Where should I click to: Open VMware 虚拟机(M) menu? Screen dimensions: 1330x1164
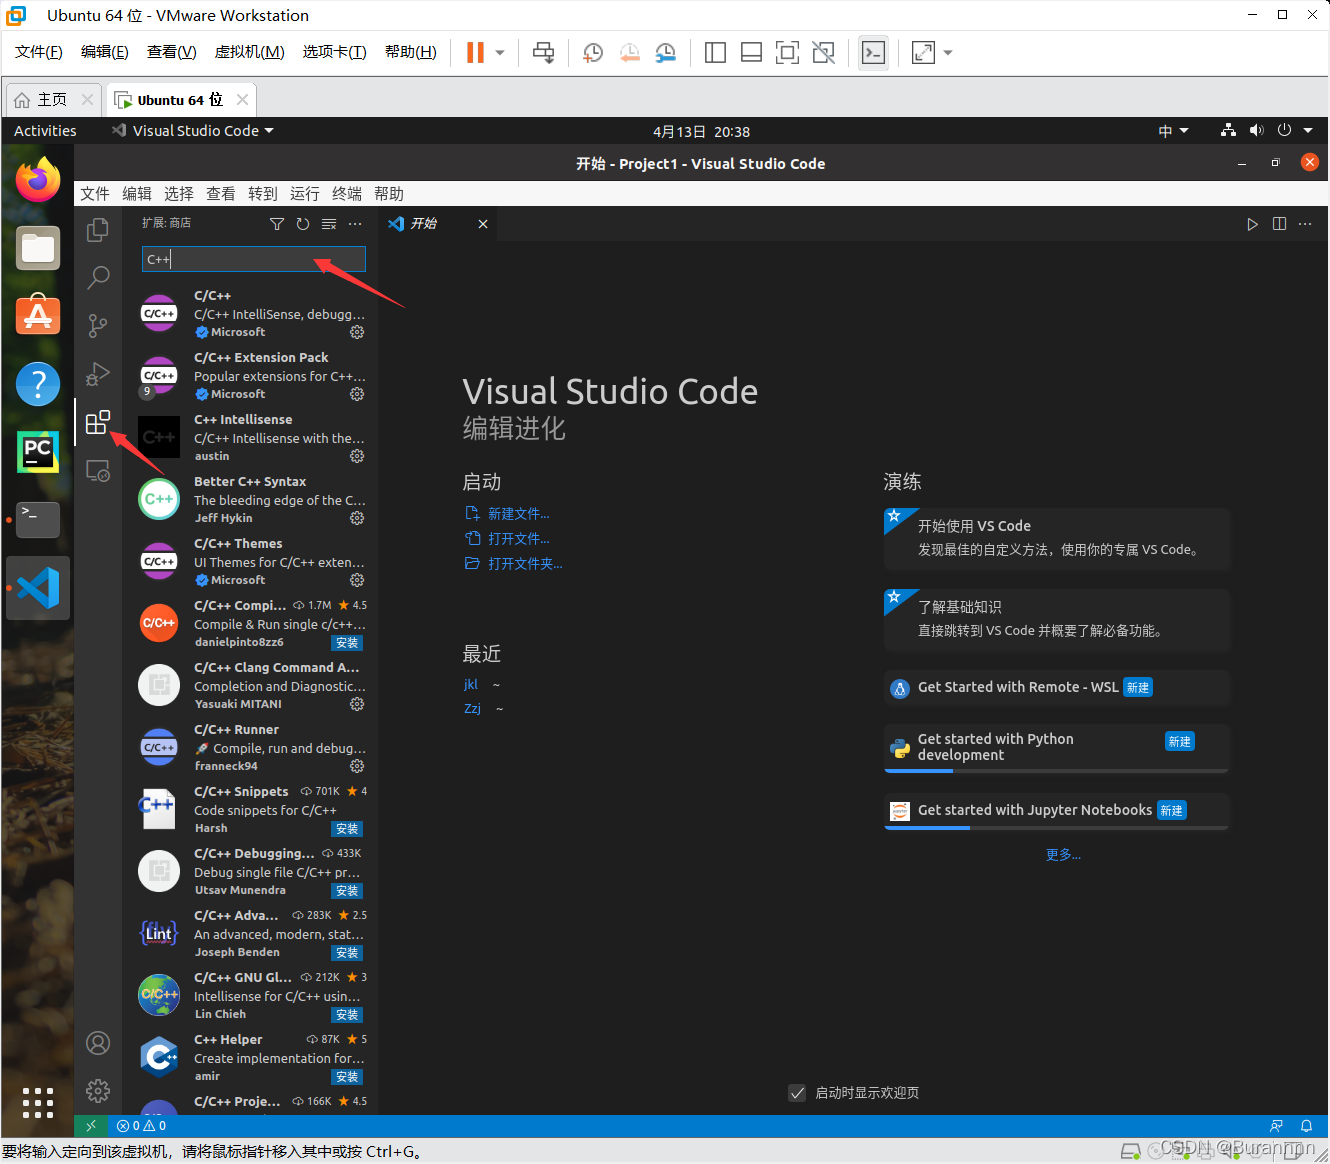click(x=250, y=52)
